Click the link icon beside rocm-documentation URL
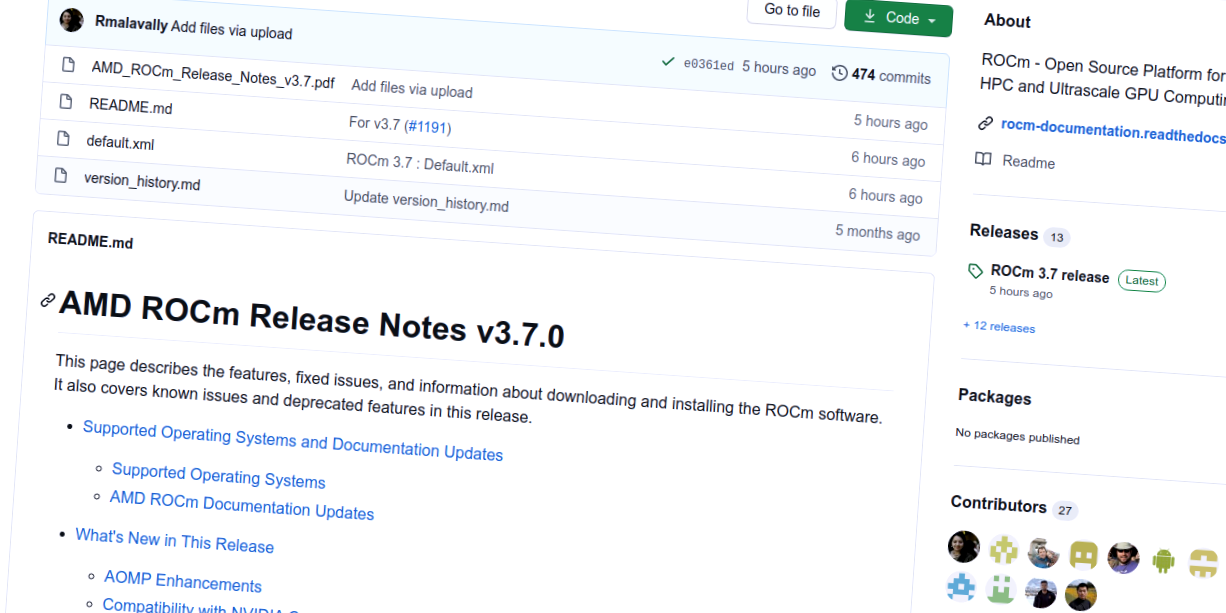The width and height of the screenshot is (1226, 613). [x=985, y=124]
